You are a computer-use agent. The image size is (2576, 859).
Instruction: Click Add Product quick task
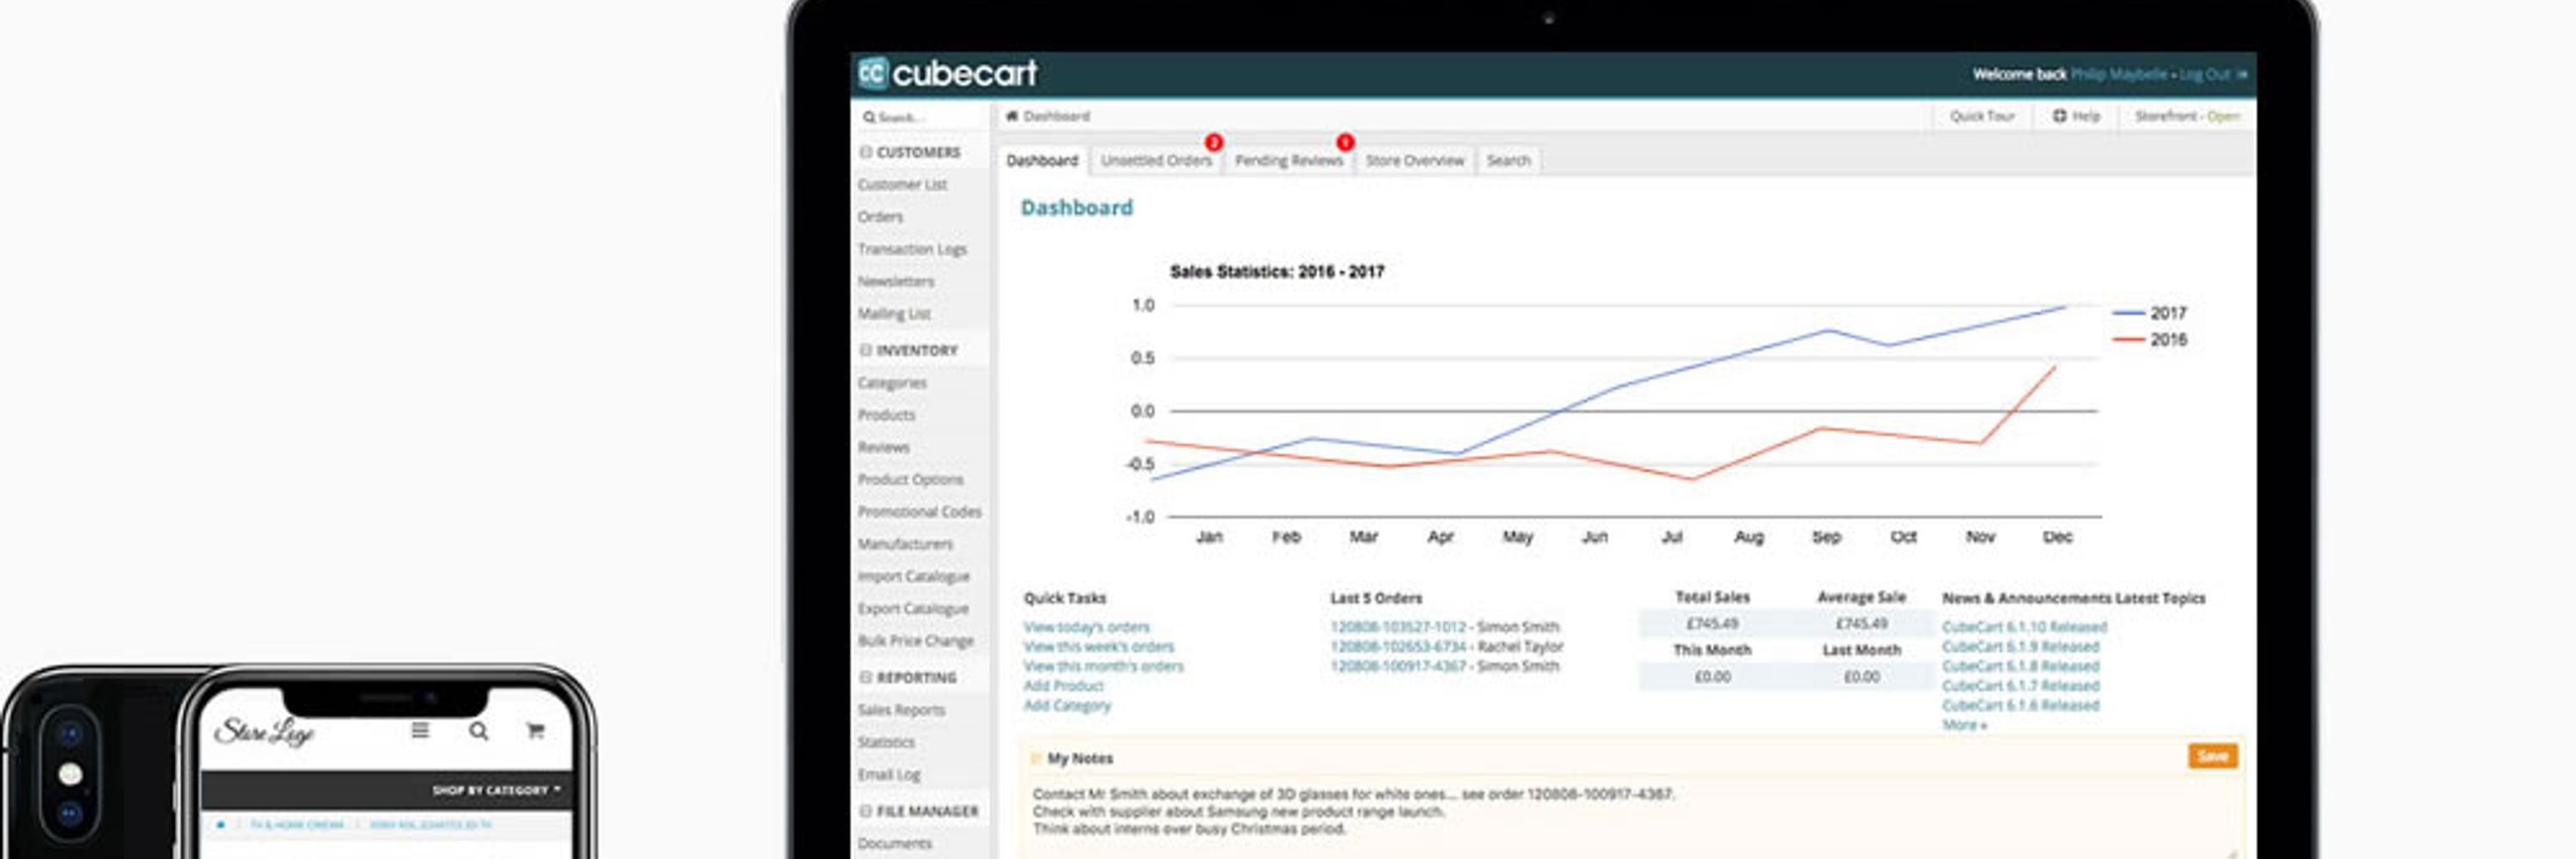tap(1063, 686)
